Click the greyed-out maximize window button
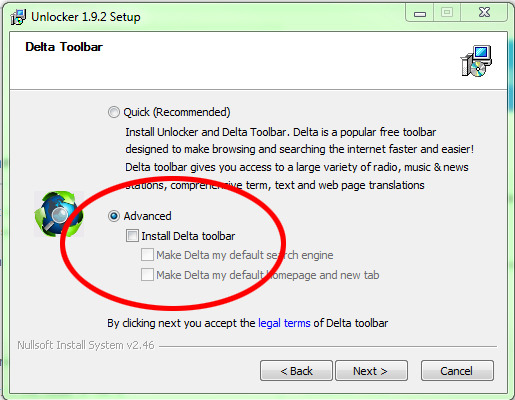The height and width of the screenshot is (400, 515). (447, 13)
